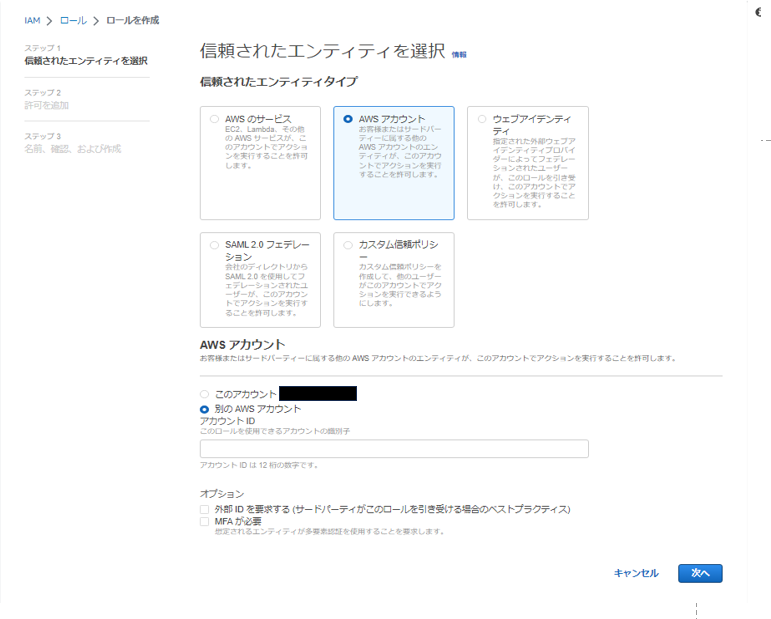Enable the 外部 ID を要求する checkbox
This screenshot has height=619, width=771.
(x=205, y=509)
